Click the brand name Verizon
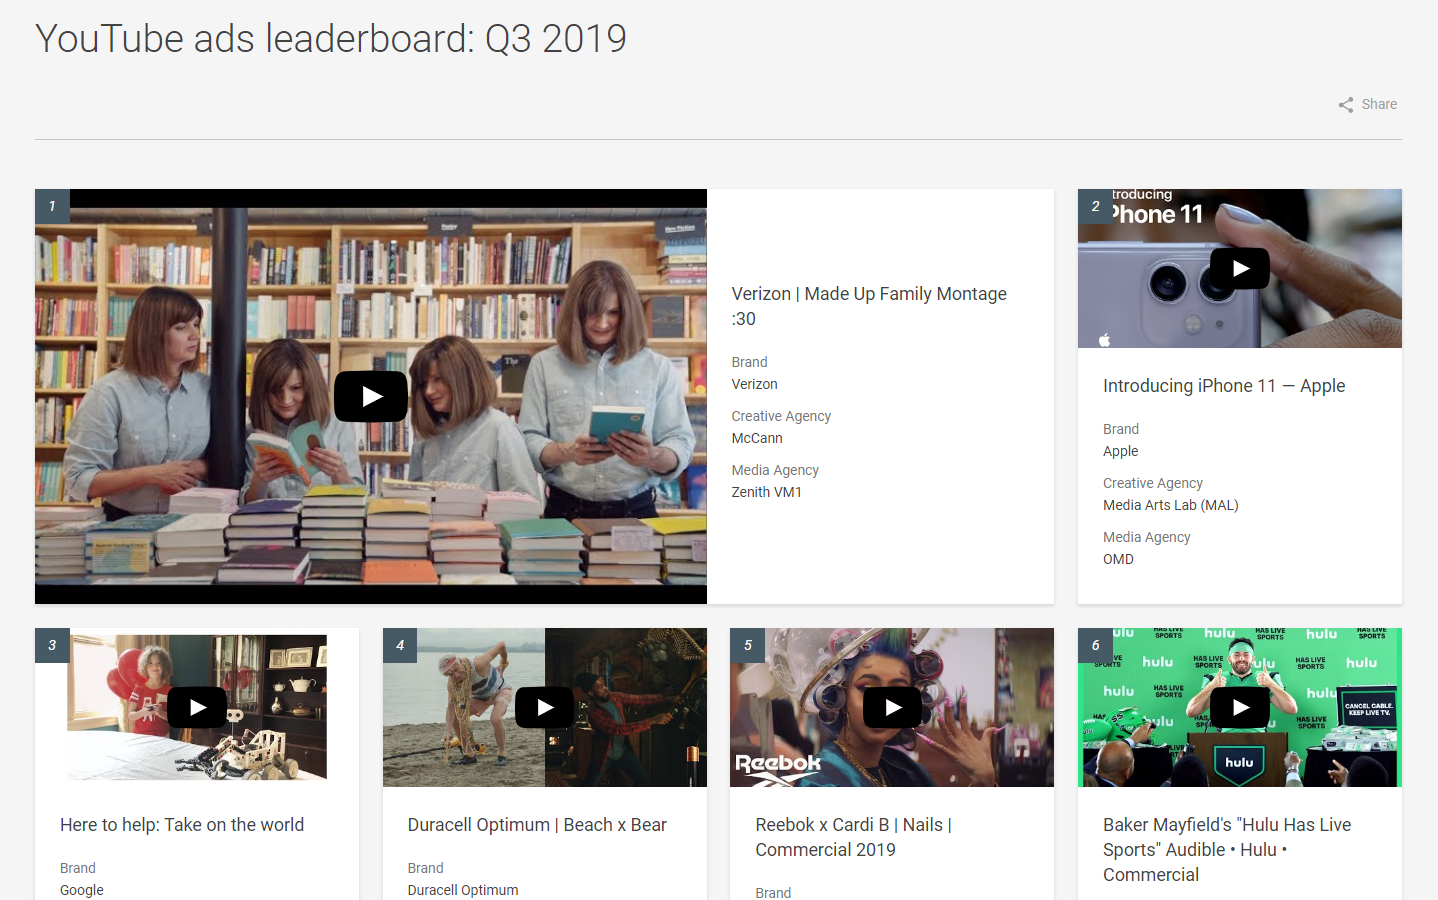1438x900 pixels. point(754,384)
